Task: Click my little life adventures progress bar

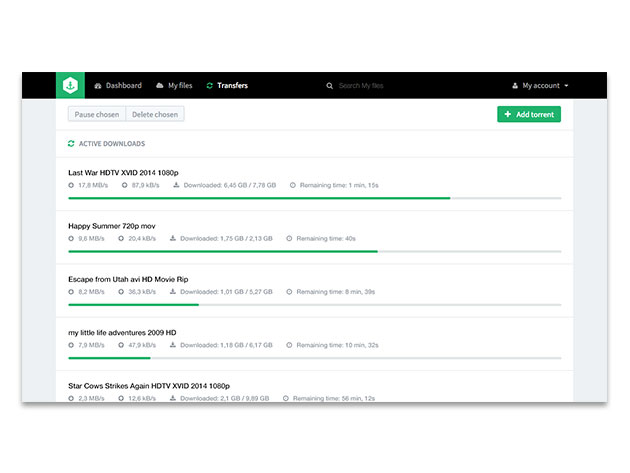Action: pyautogui.click(x=315, y=358)
